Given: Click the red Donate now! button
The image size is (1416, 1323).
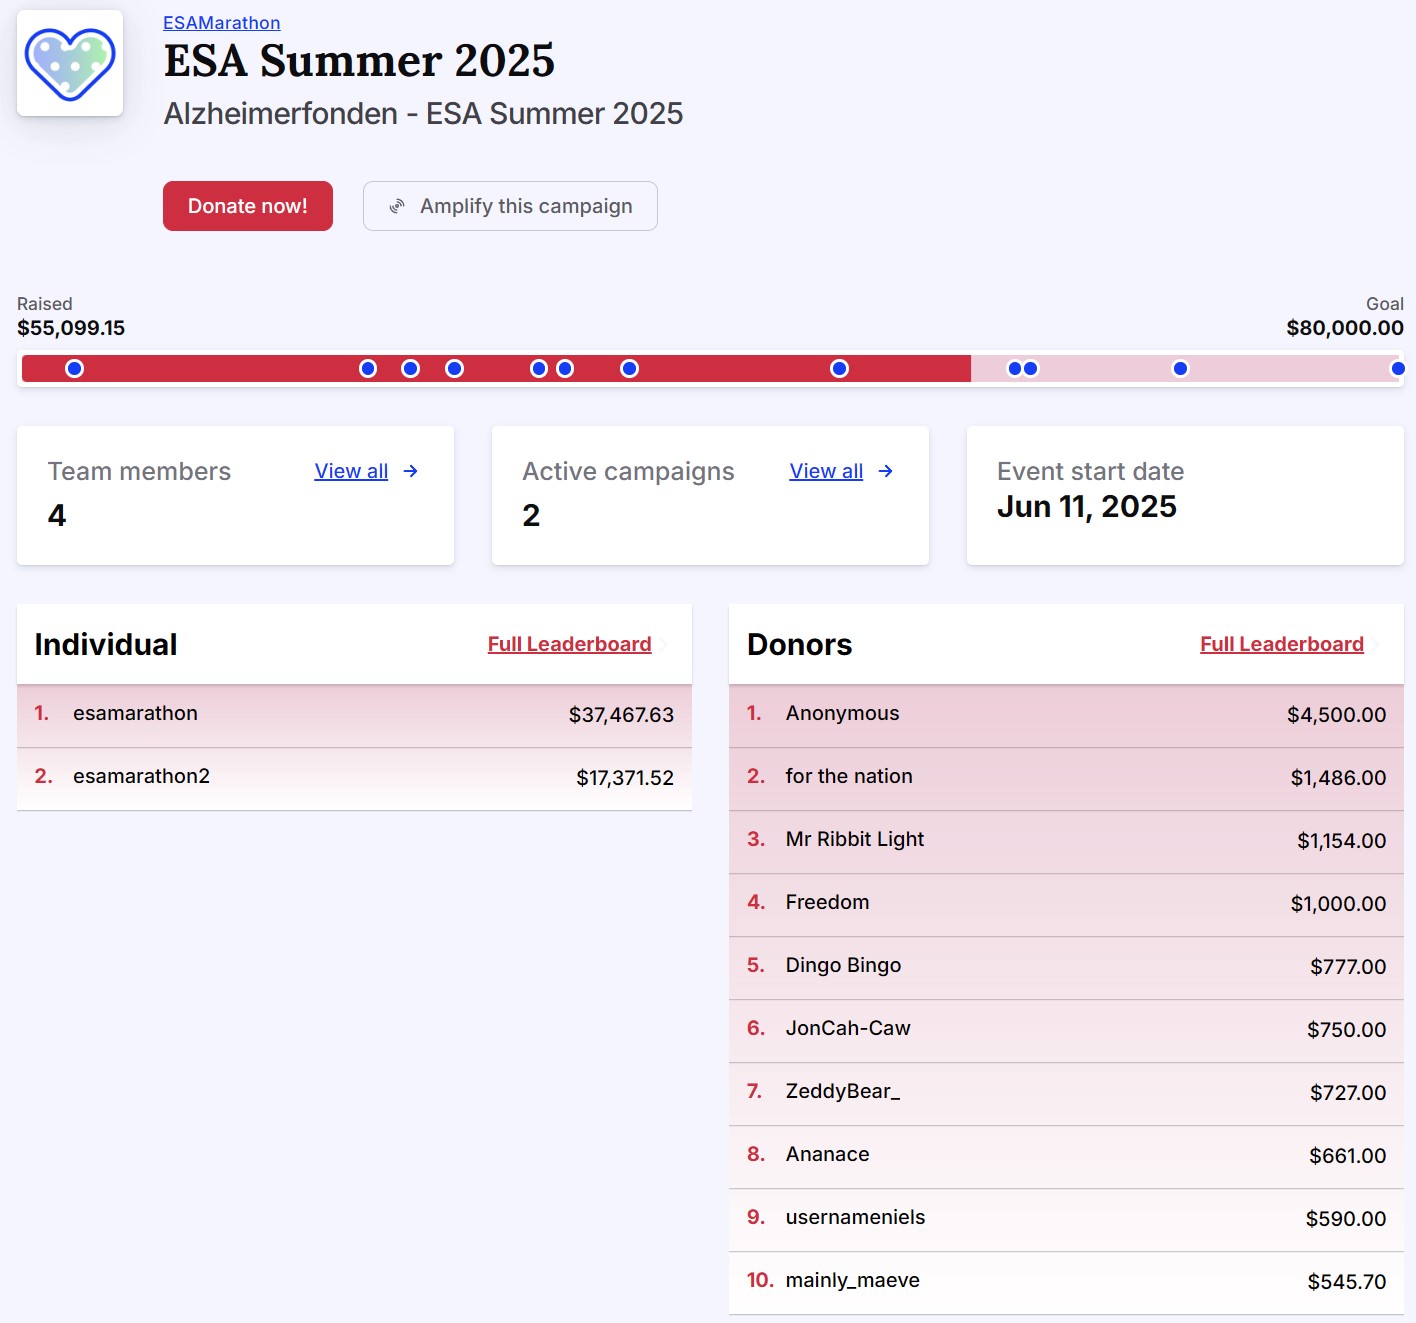Looking at the screenshot, I should tap(248, 206).
